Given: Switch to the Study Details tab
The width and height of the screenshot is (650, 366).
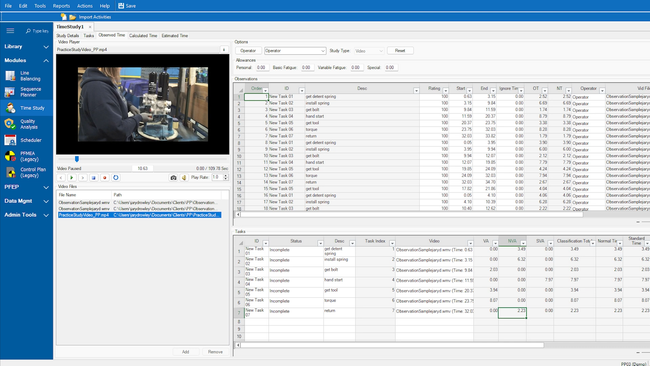Looking at the screenshot, I should coord(68,36).
